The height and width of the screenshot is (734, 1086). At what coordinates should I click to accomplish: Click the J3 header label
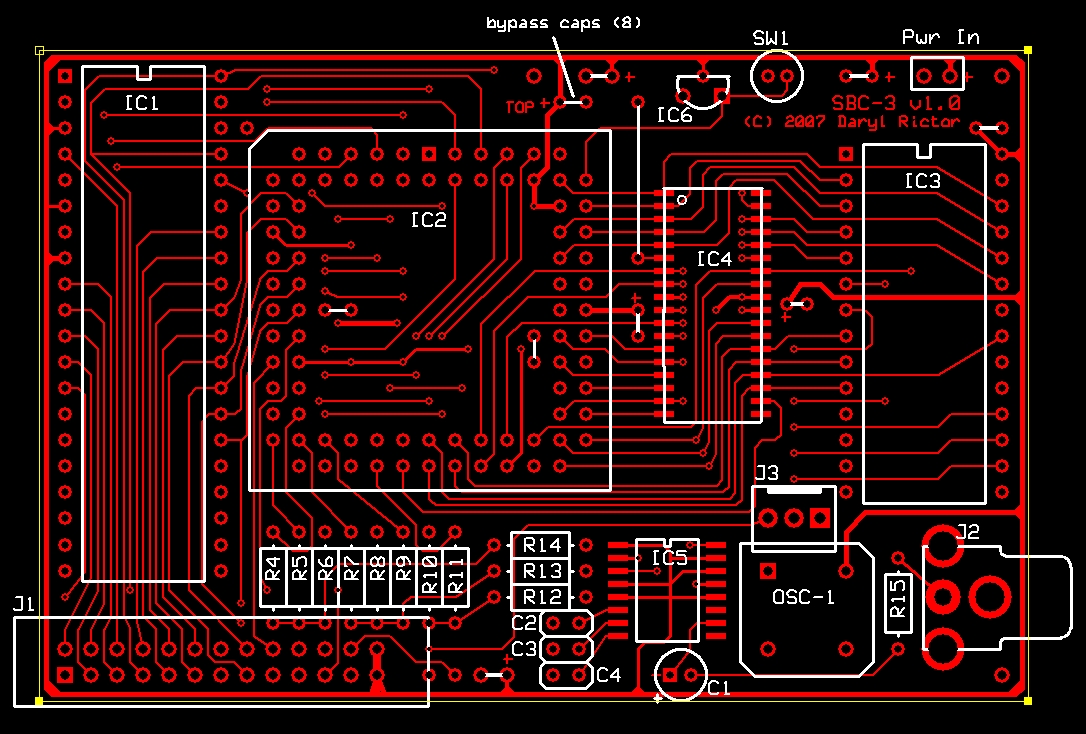click(767, 473)
